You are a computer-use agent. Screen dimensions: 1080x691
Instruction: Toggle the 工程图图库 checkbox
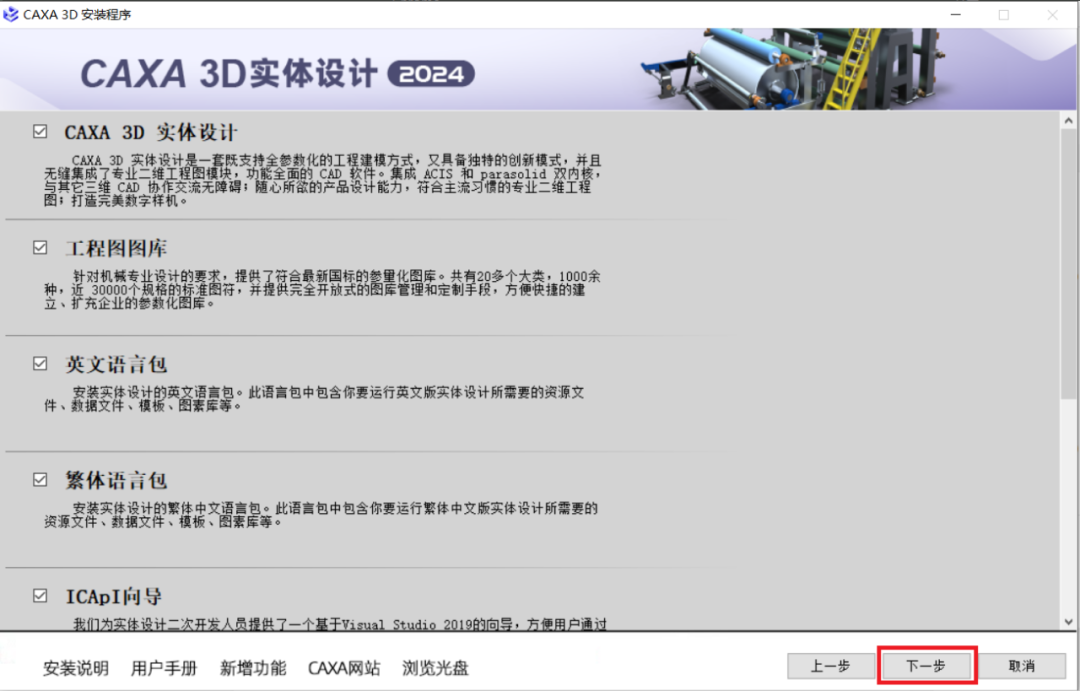(x=40, y=247)
